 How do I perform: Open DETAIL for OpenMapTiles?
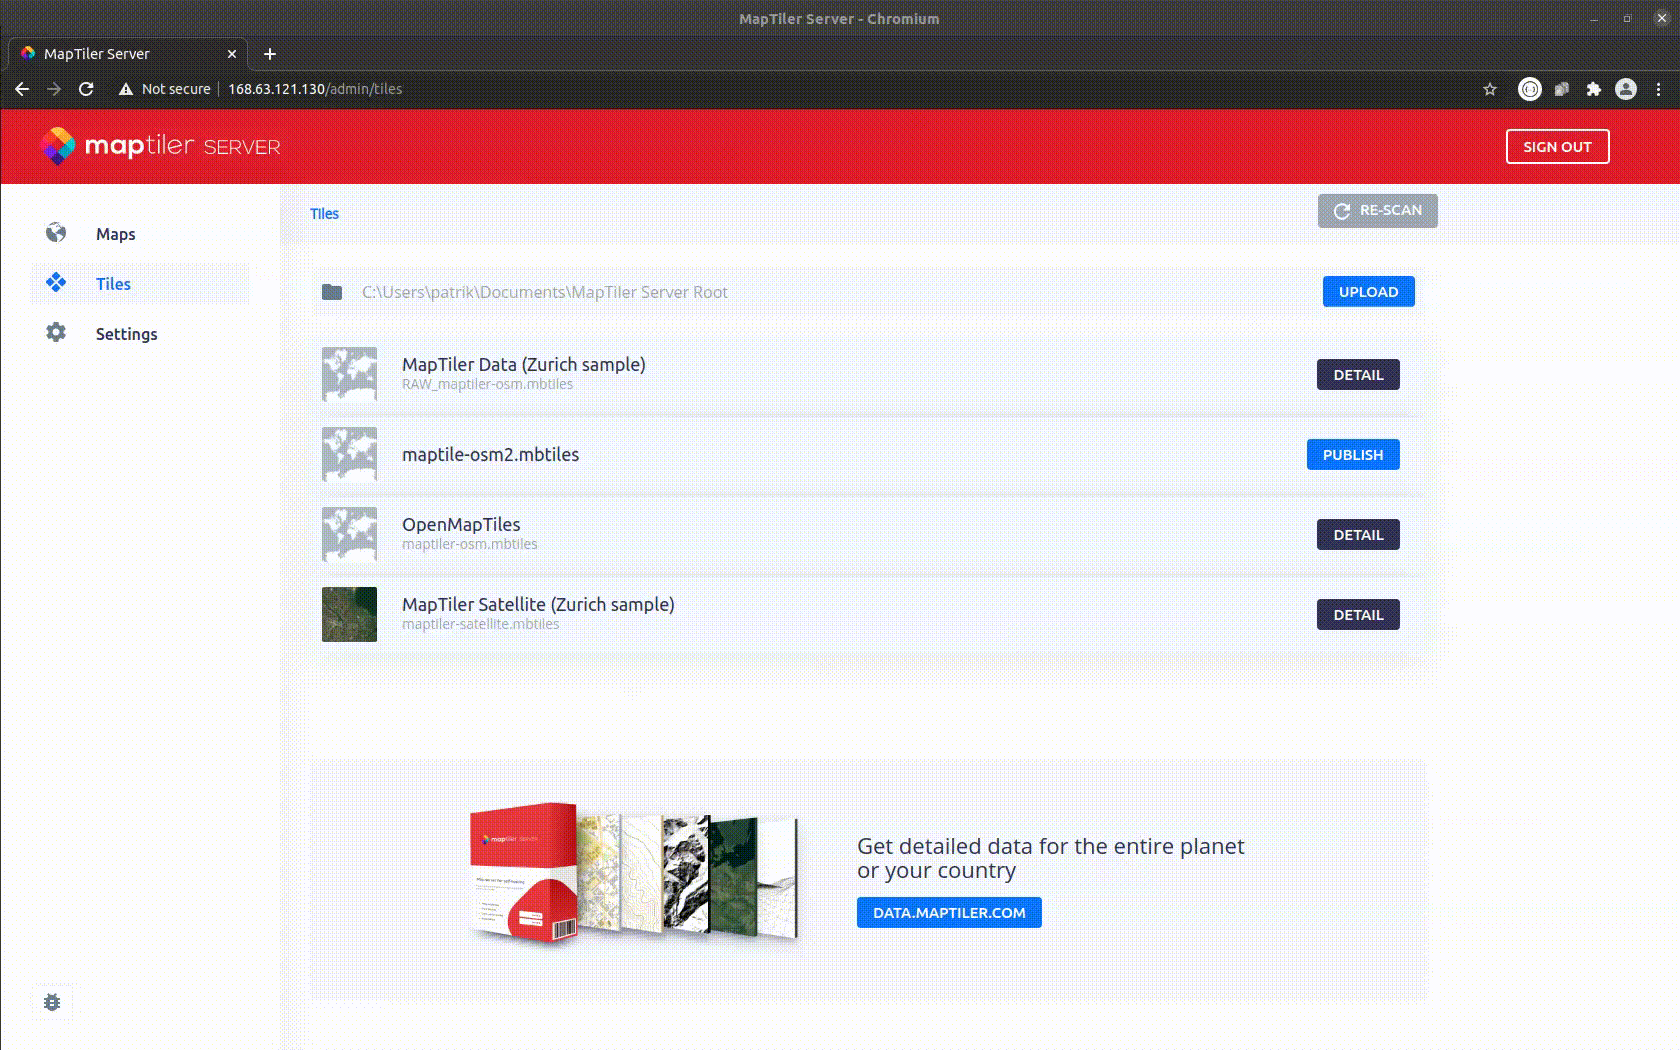click(1358, 535)
